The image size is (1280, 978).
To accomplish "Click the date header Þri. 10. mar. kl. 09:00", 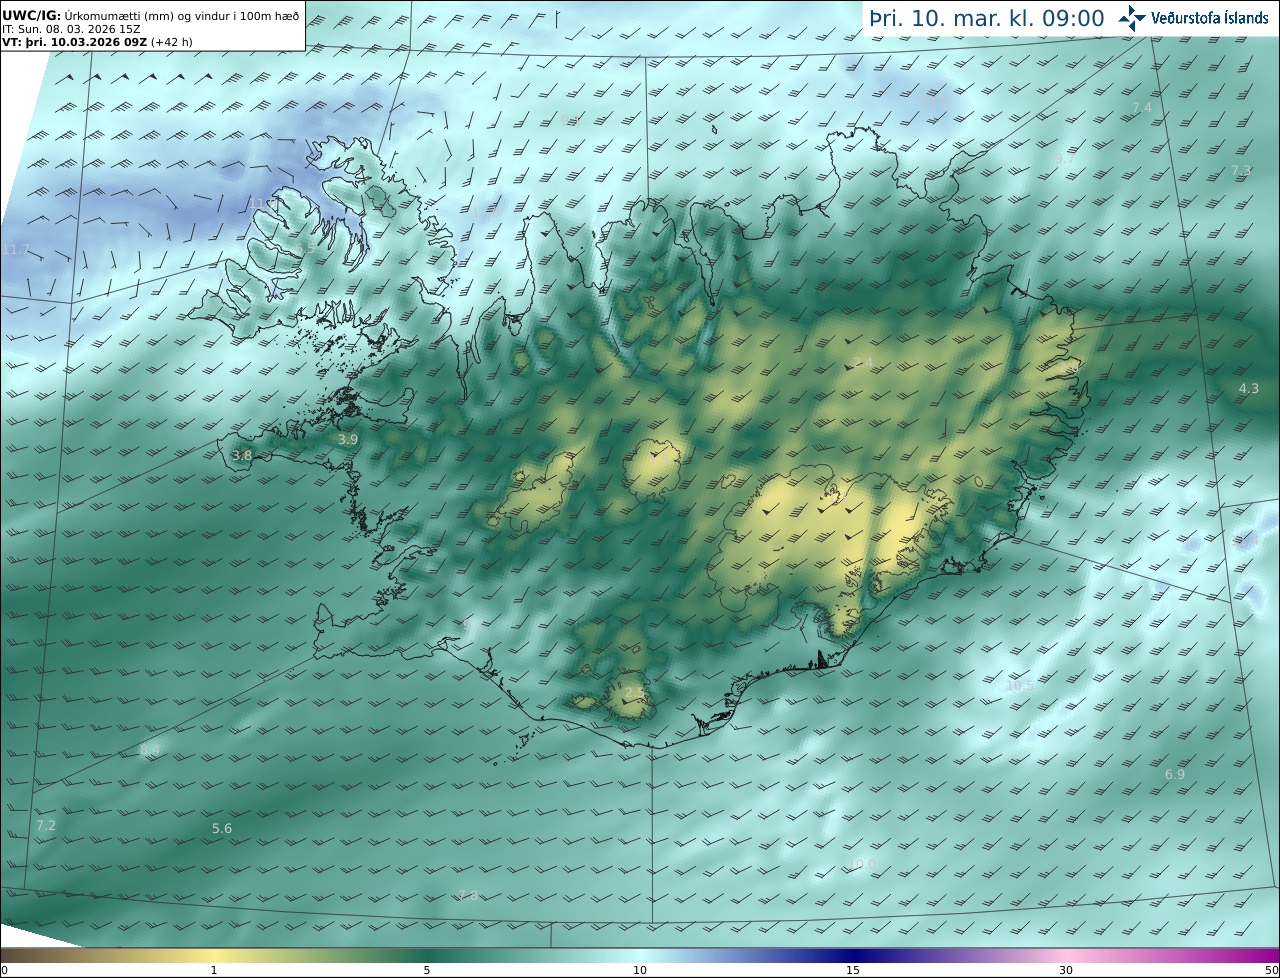I will [987, 19].
